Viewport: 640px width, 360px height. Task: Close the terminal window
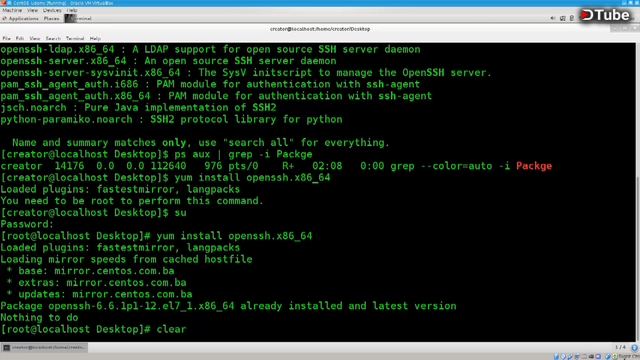click(635, 29)
